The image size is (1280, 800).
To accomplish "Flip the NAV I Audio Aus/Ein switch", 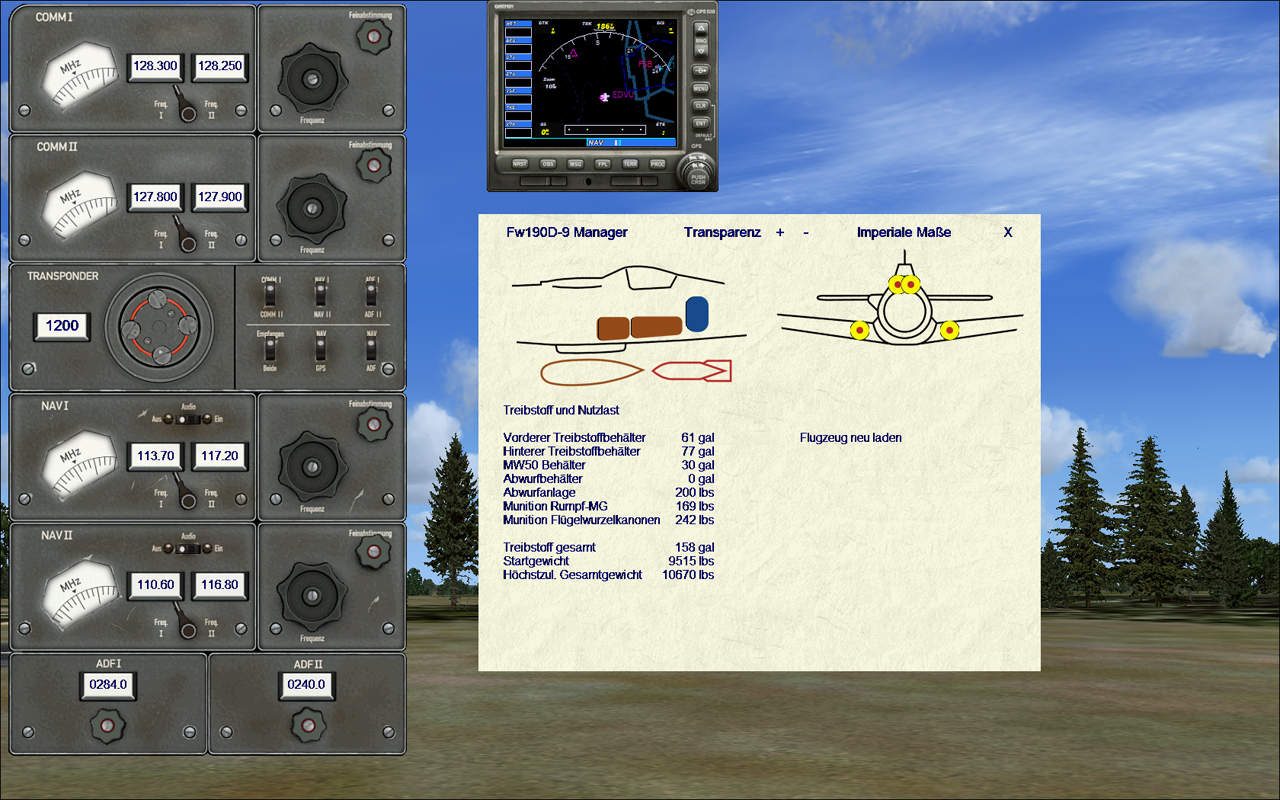I will (x=188, y=419).
